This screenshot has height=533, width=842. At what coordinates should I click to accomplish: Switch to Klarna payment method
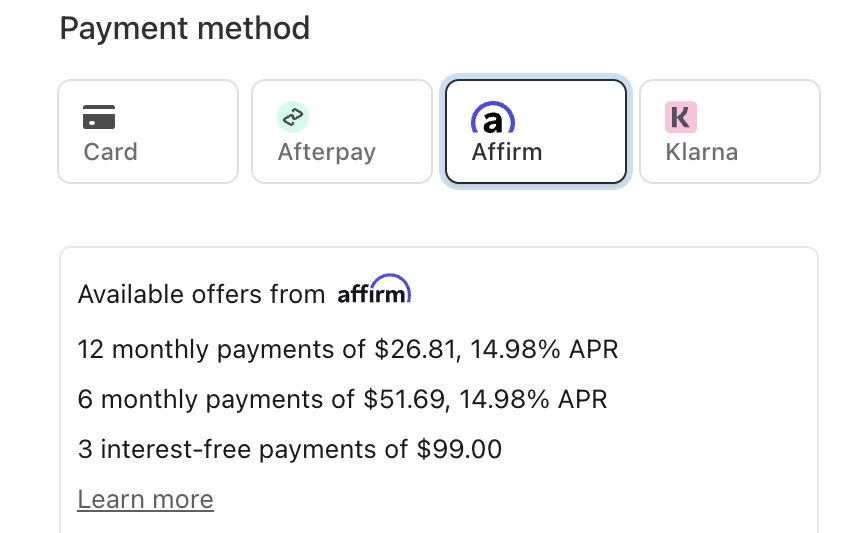point(729,132)
